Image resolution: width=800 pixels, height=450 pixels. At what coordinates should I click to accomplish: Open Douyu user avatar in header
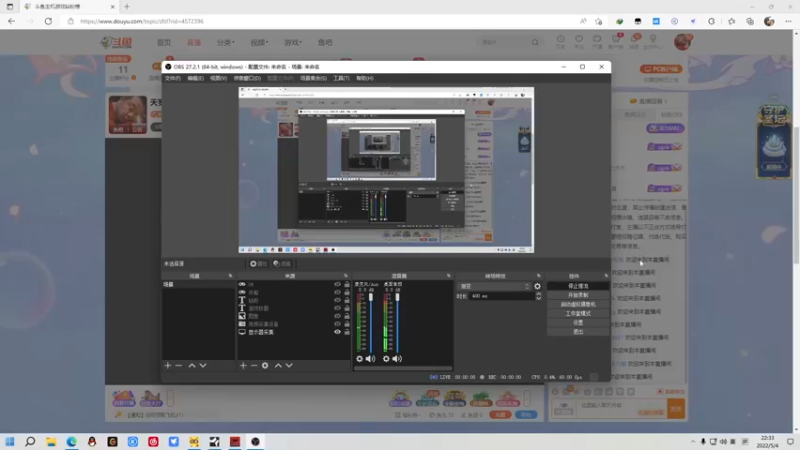(682, 42)
